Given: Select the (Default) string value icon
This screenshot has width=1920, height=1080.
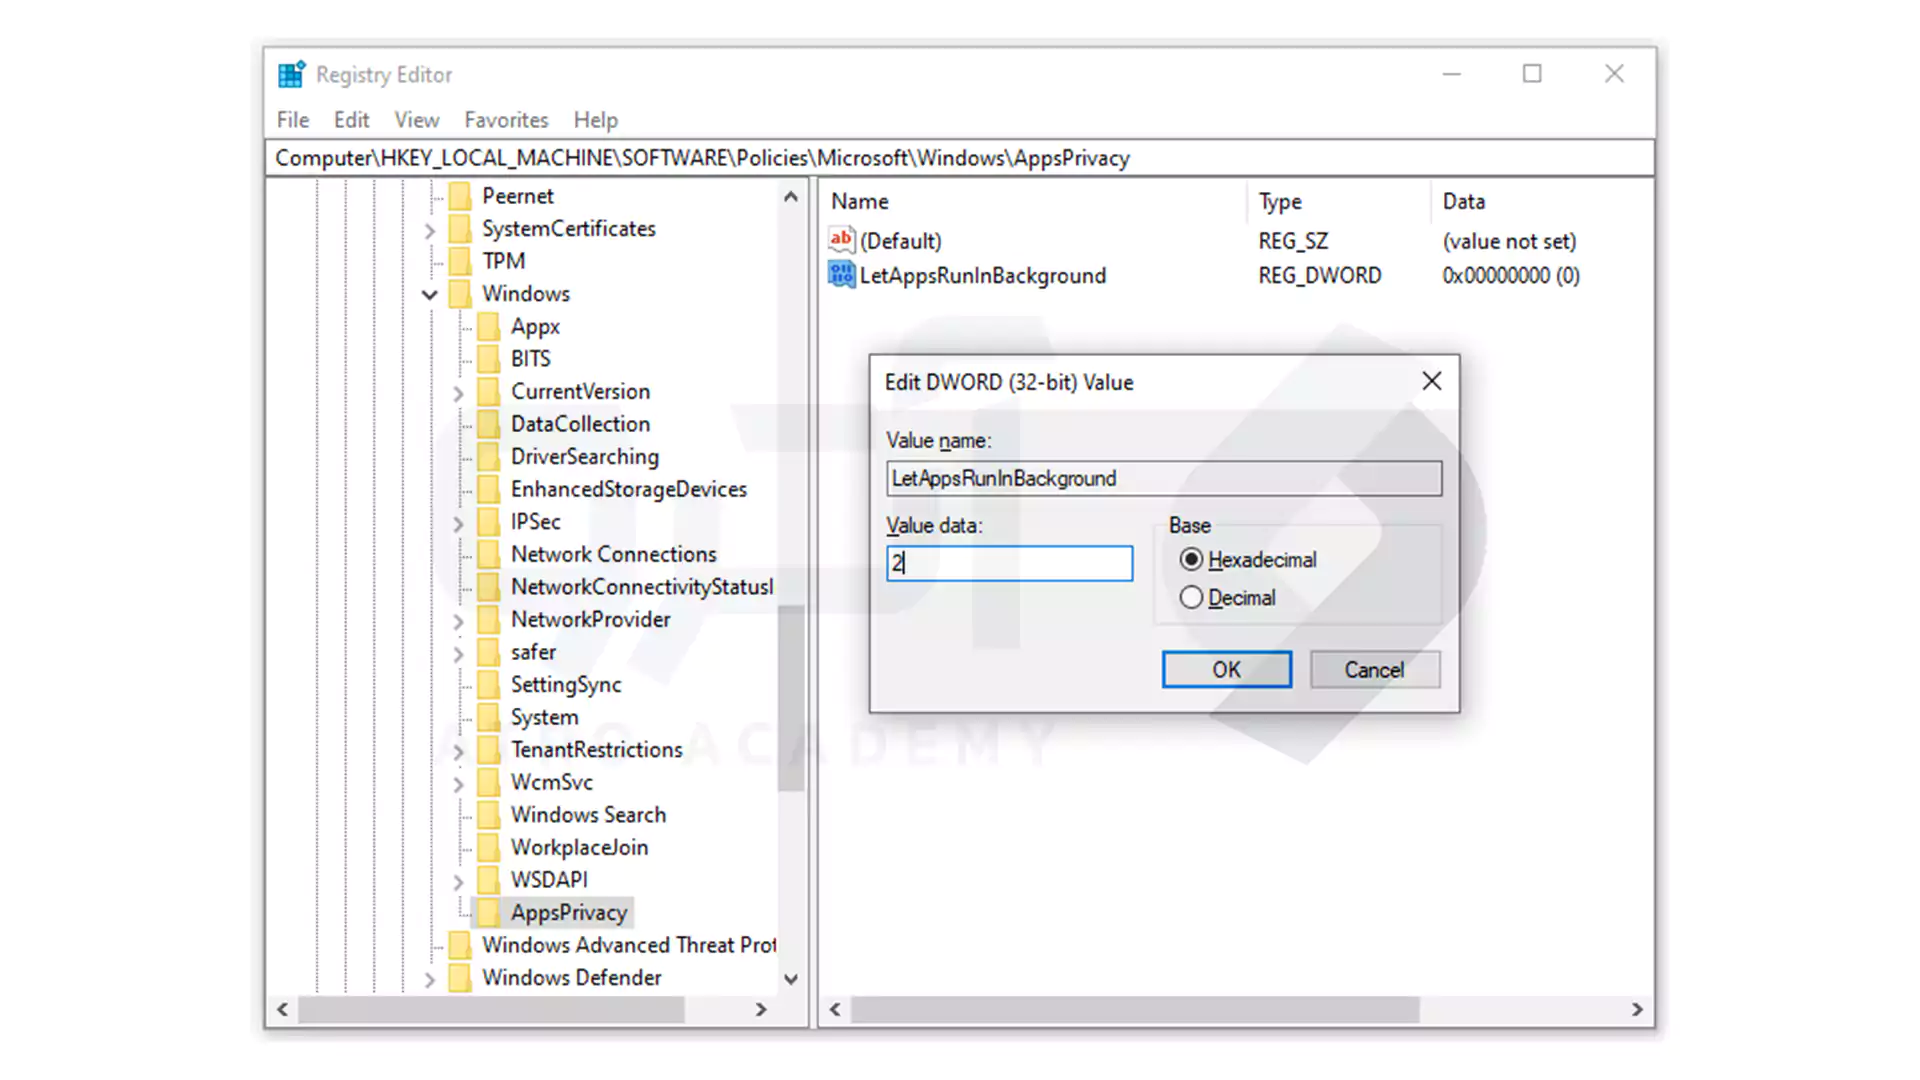Looking at the screenshot, I should pyautogui.click(x=841, y=240).
